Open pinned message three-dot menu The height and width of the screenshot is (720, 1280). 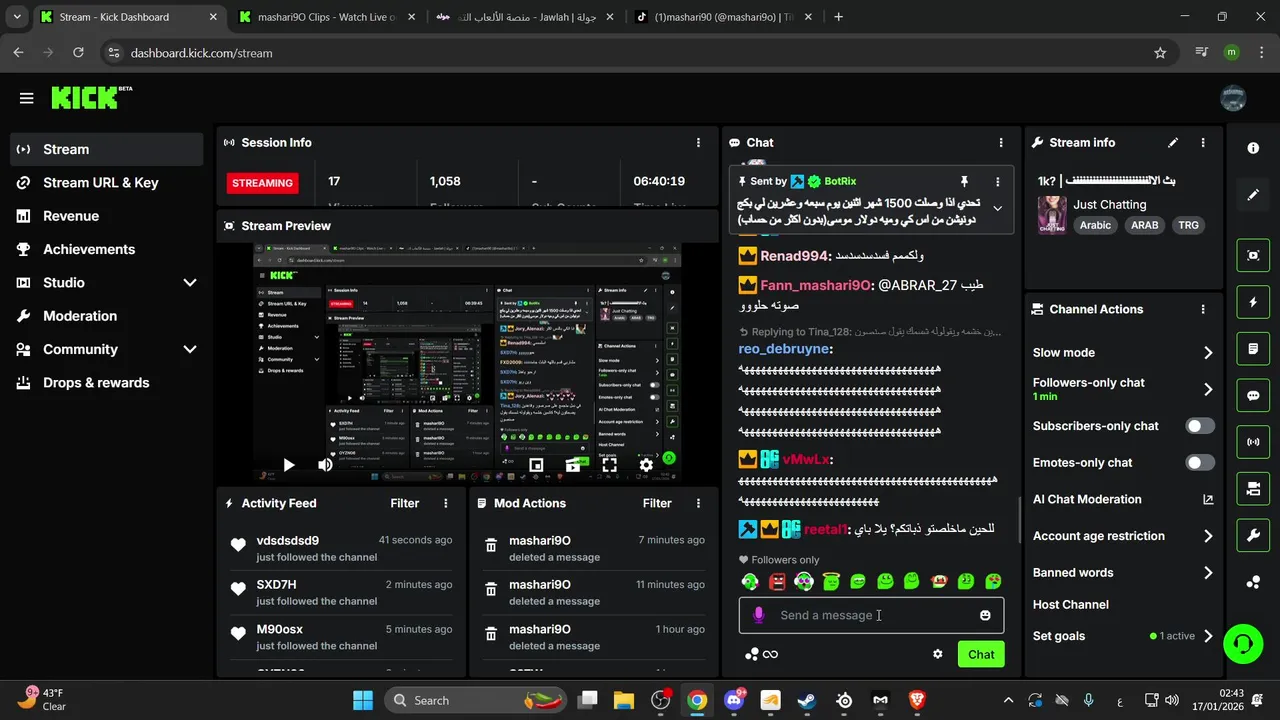pos(997,181)
